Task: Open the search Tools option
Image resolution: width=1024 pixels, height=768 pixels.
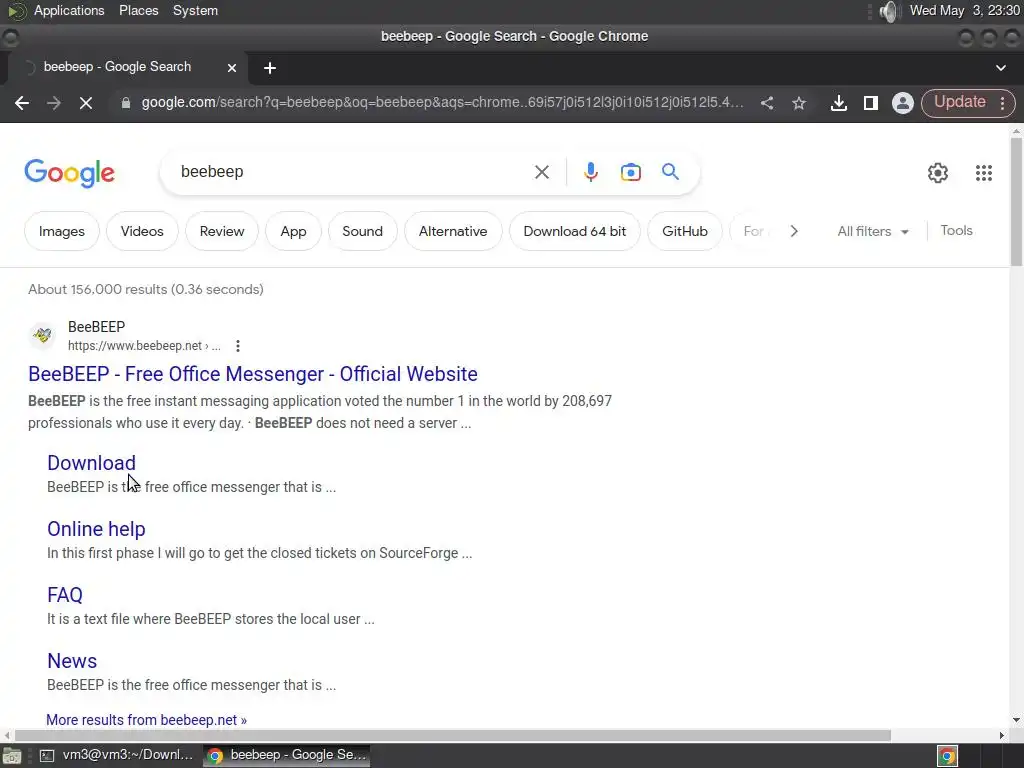Action: (956, 231)
